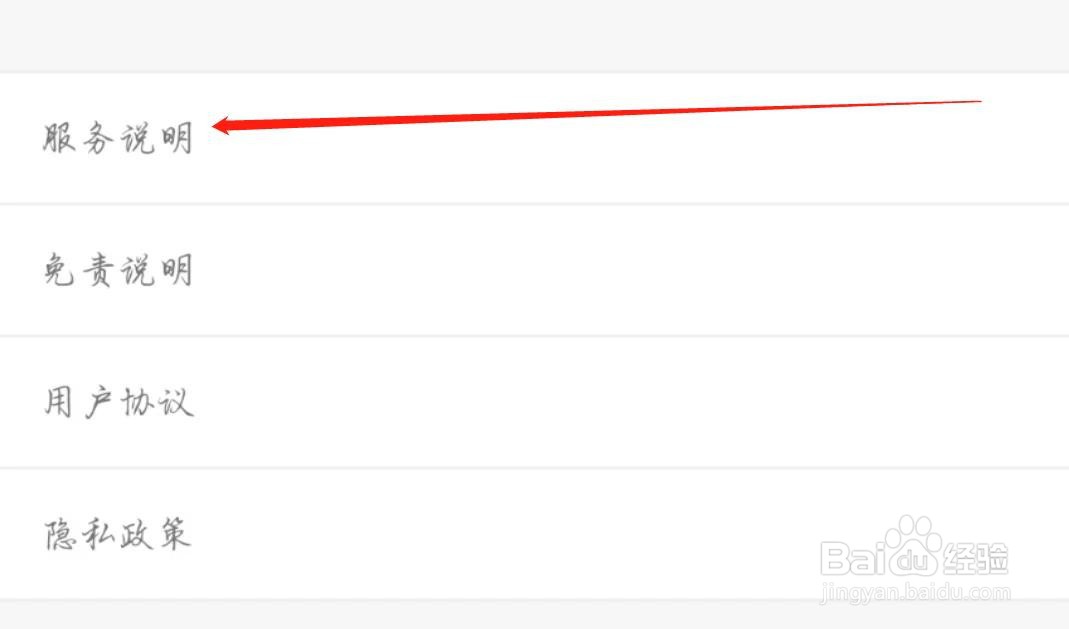
Task: Select the disclaimer (免责说明) row
Action: click(534, 270)
